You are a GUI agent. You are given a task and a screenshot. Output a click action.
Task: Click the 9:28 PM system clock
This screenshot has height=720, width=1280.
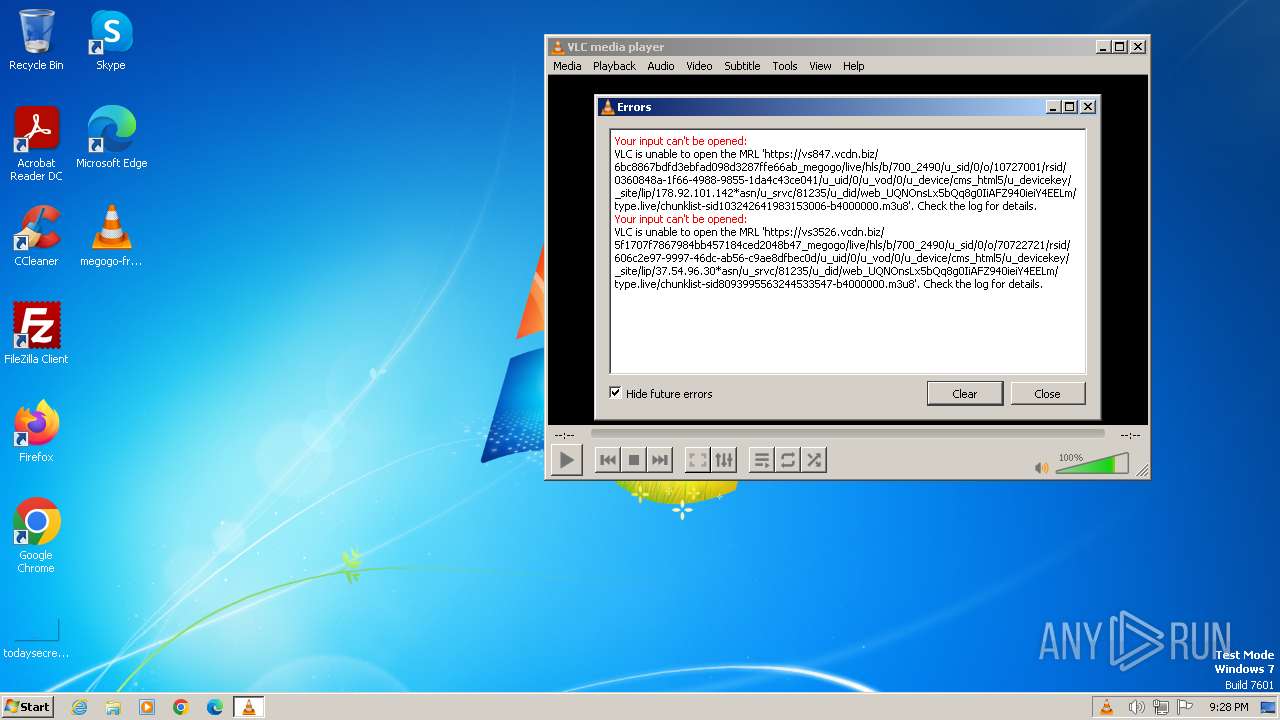(x=1228, y=707)
